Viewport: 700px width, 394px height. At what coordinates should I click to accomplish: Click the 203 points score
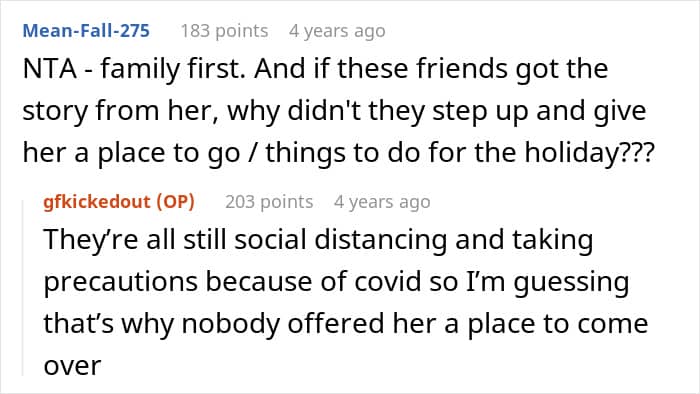tap(269, 202)
